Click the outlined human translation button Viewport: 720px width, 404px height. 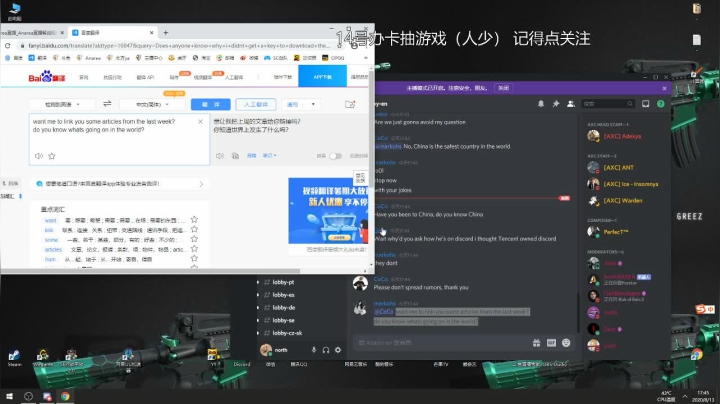[256, 104]
